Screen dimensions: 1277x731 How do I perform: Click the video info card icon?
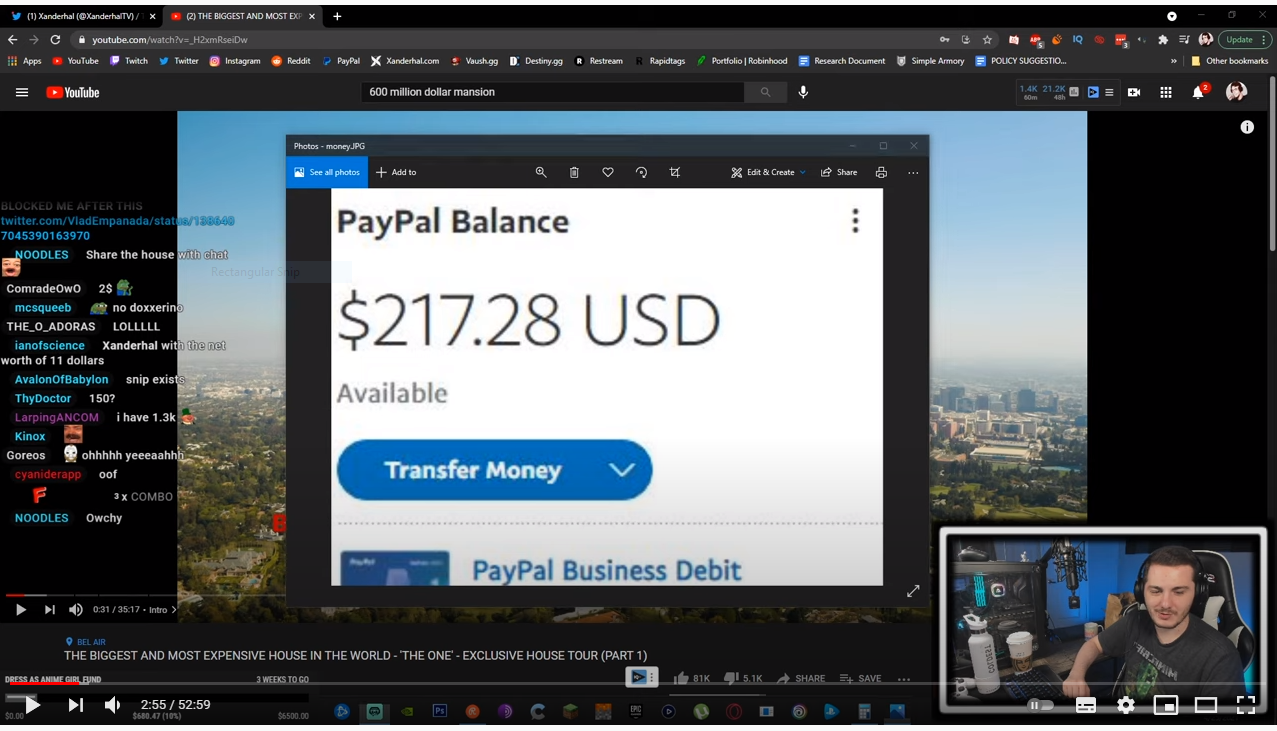click(1247, 127)
